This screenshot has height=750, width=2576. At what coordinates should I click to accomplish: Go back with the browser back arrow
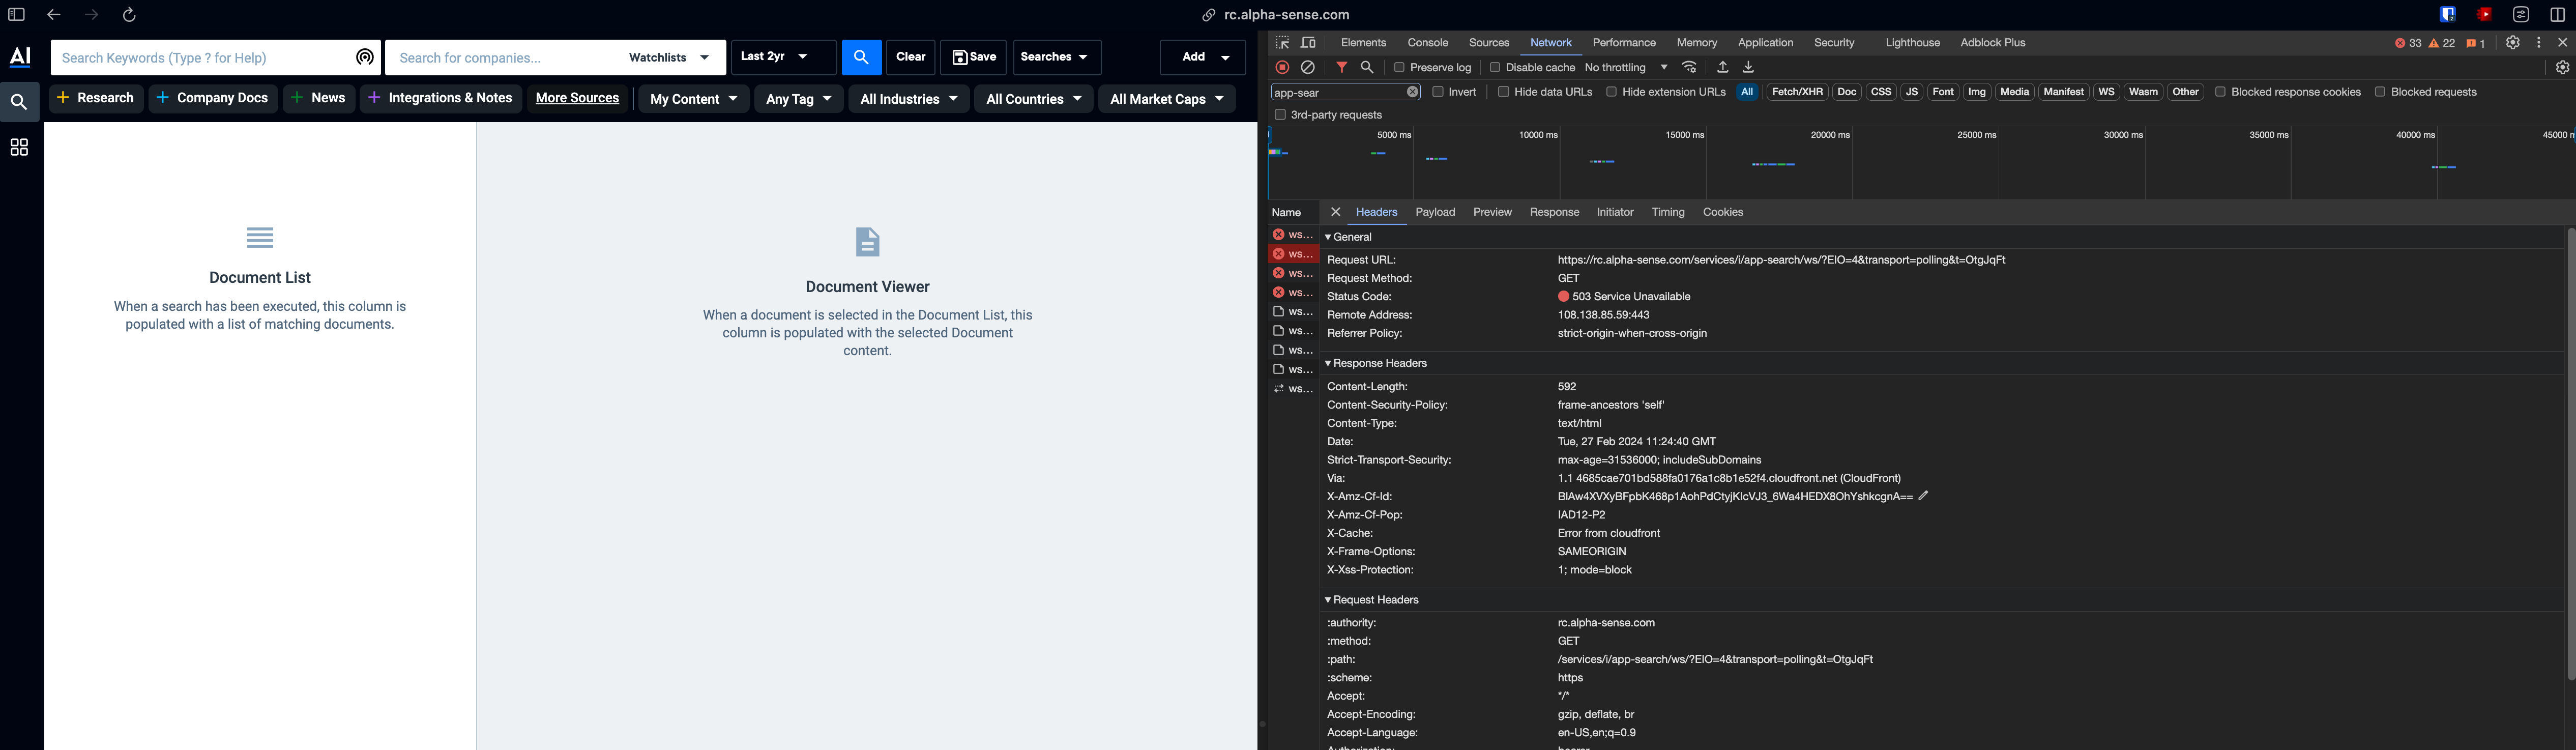tap(54, 15)
